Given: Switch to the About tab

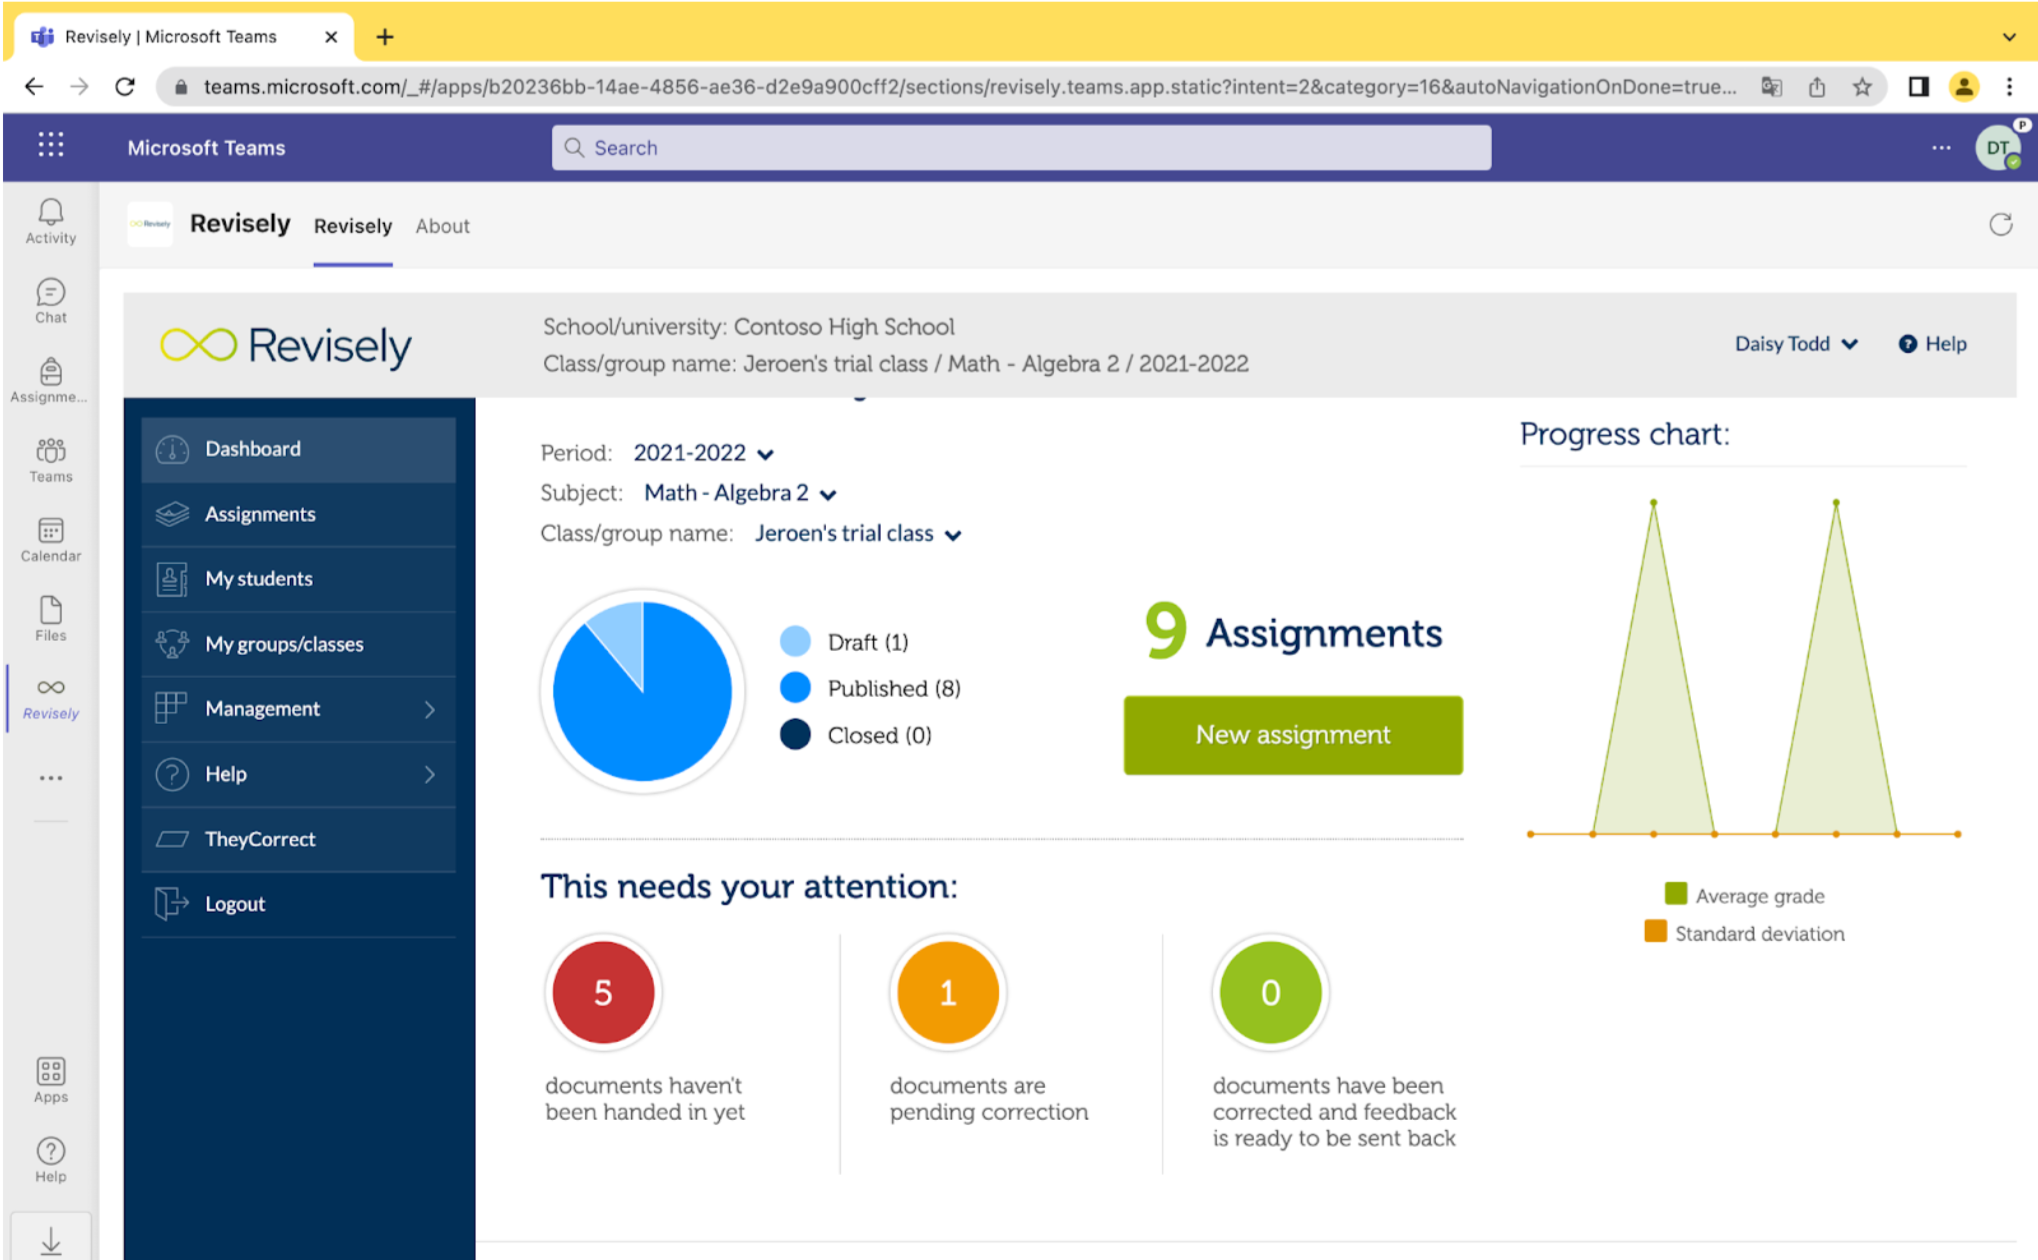Looking at the screenshot, I should click(x=442, y=226).
